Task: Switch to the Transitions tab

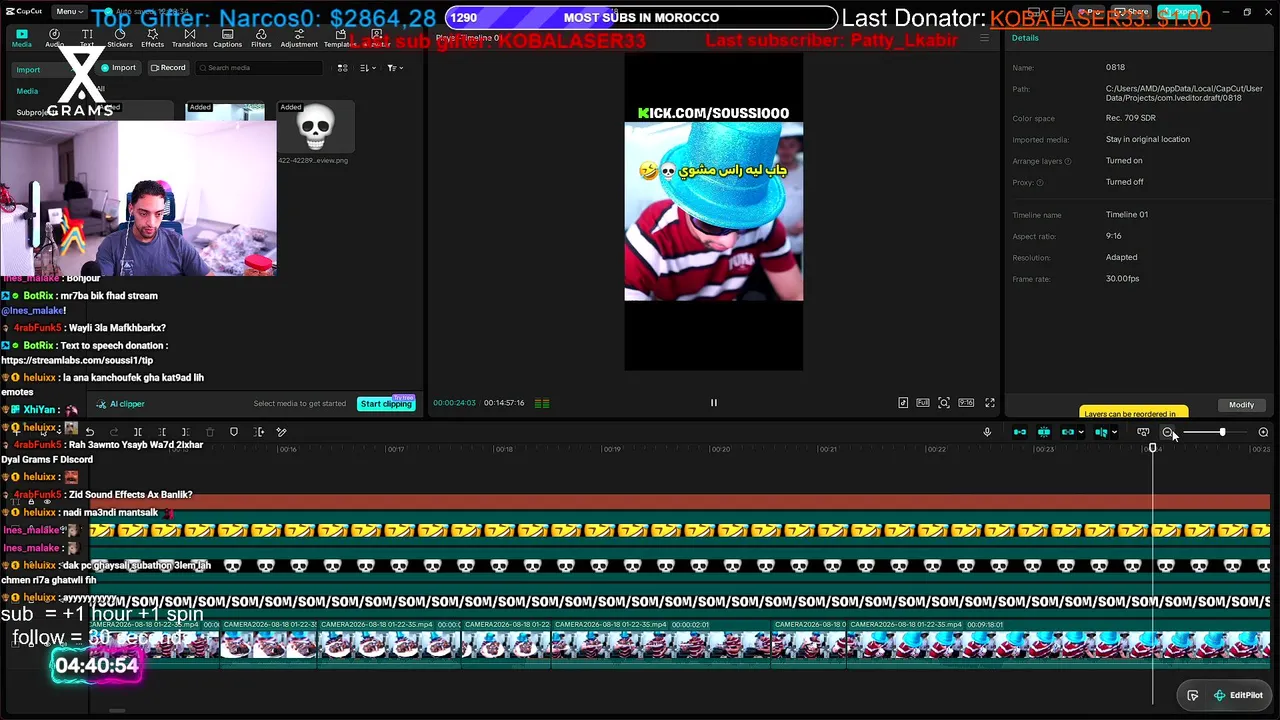Action: point(189,38)
